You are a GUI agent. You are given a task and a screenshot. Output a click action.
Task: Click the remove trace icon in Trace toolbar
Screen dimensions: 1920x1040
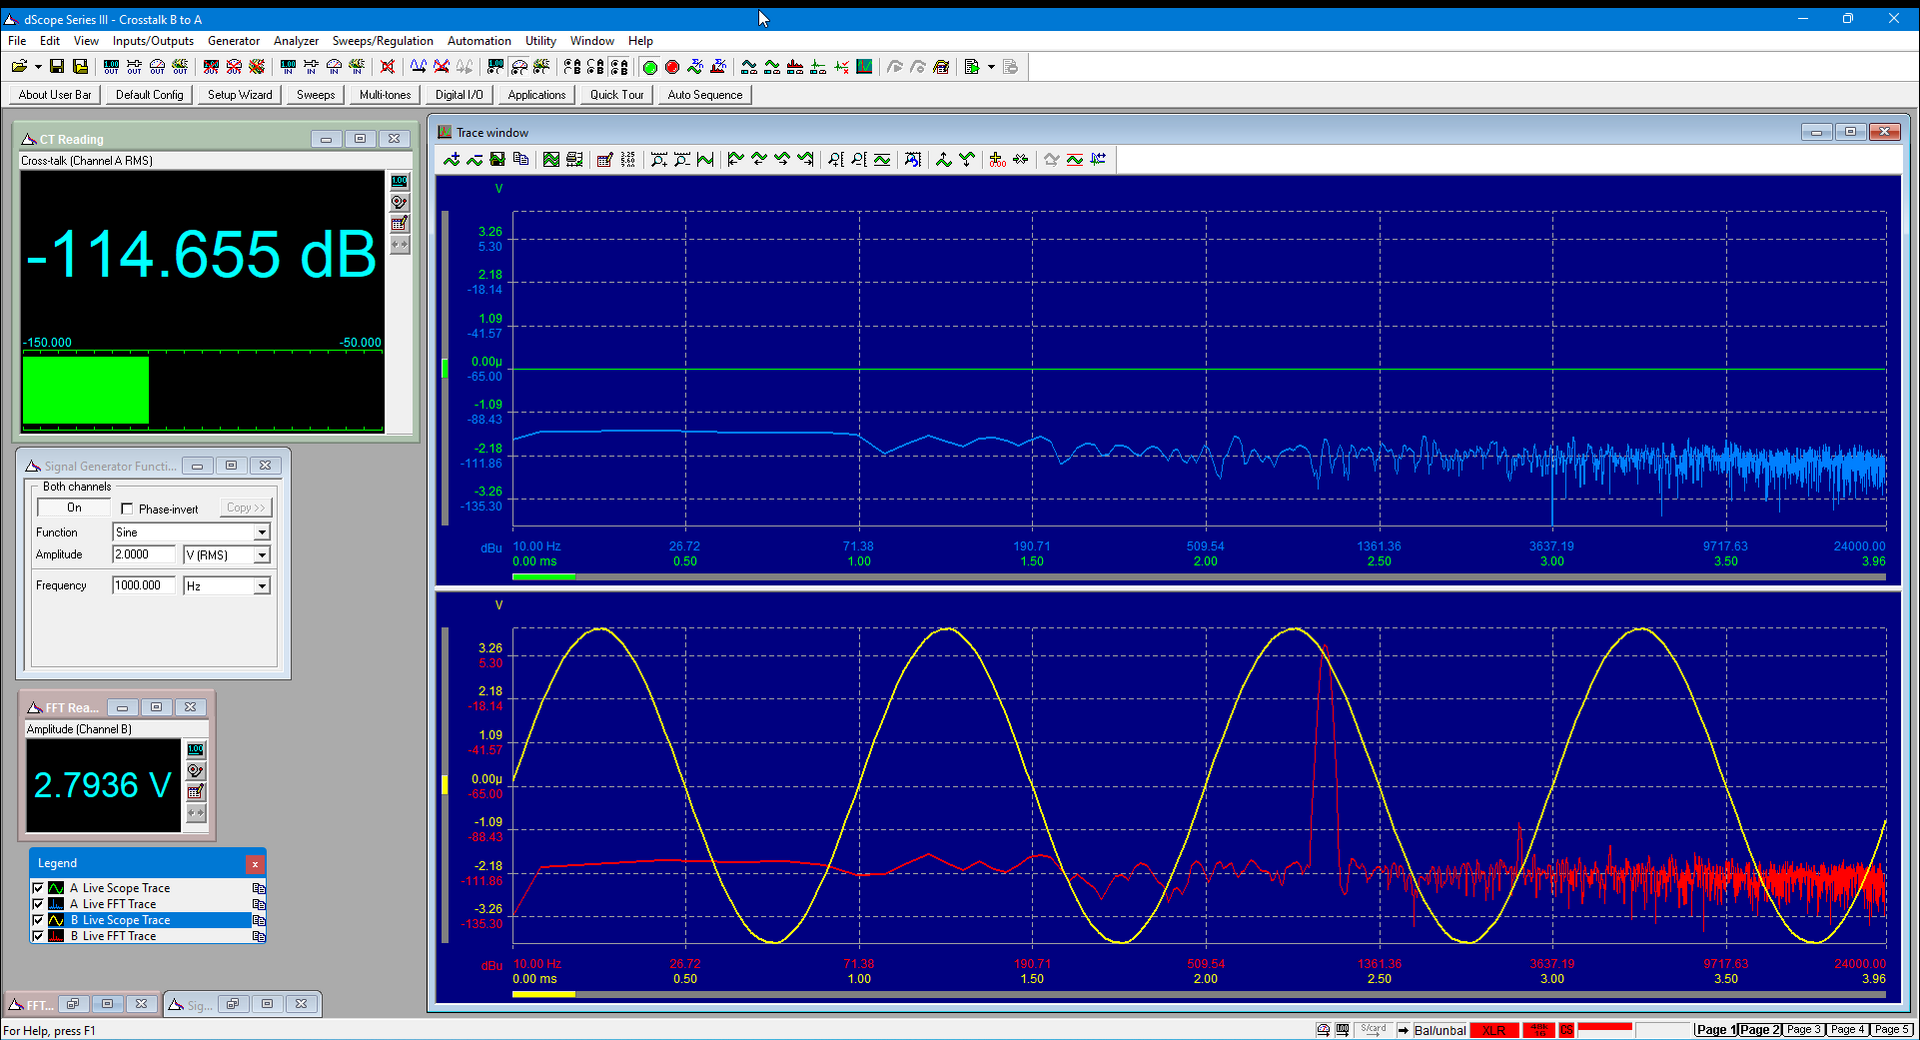[474, 159]
